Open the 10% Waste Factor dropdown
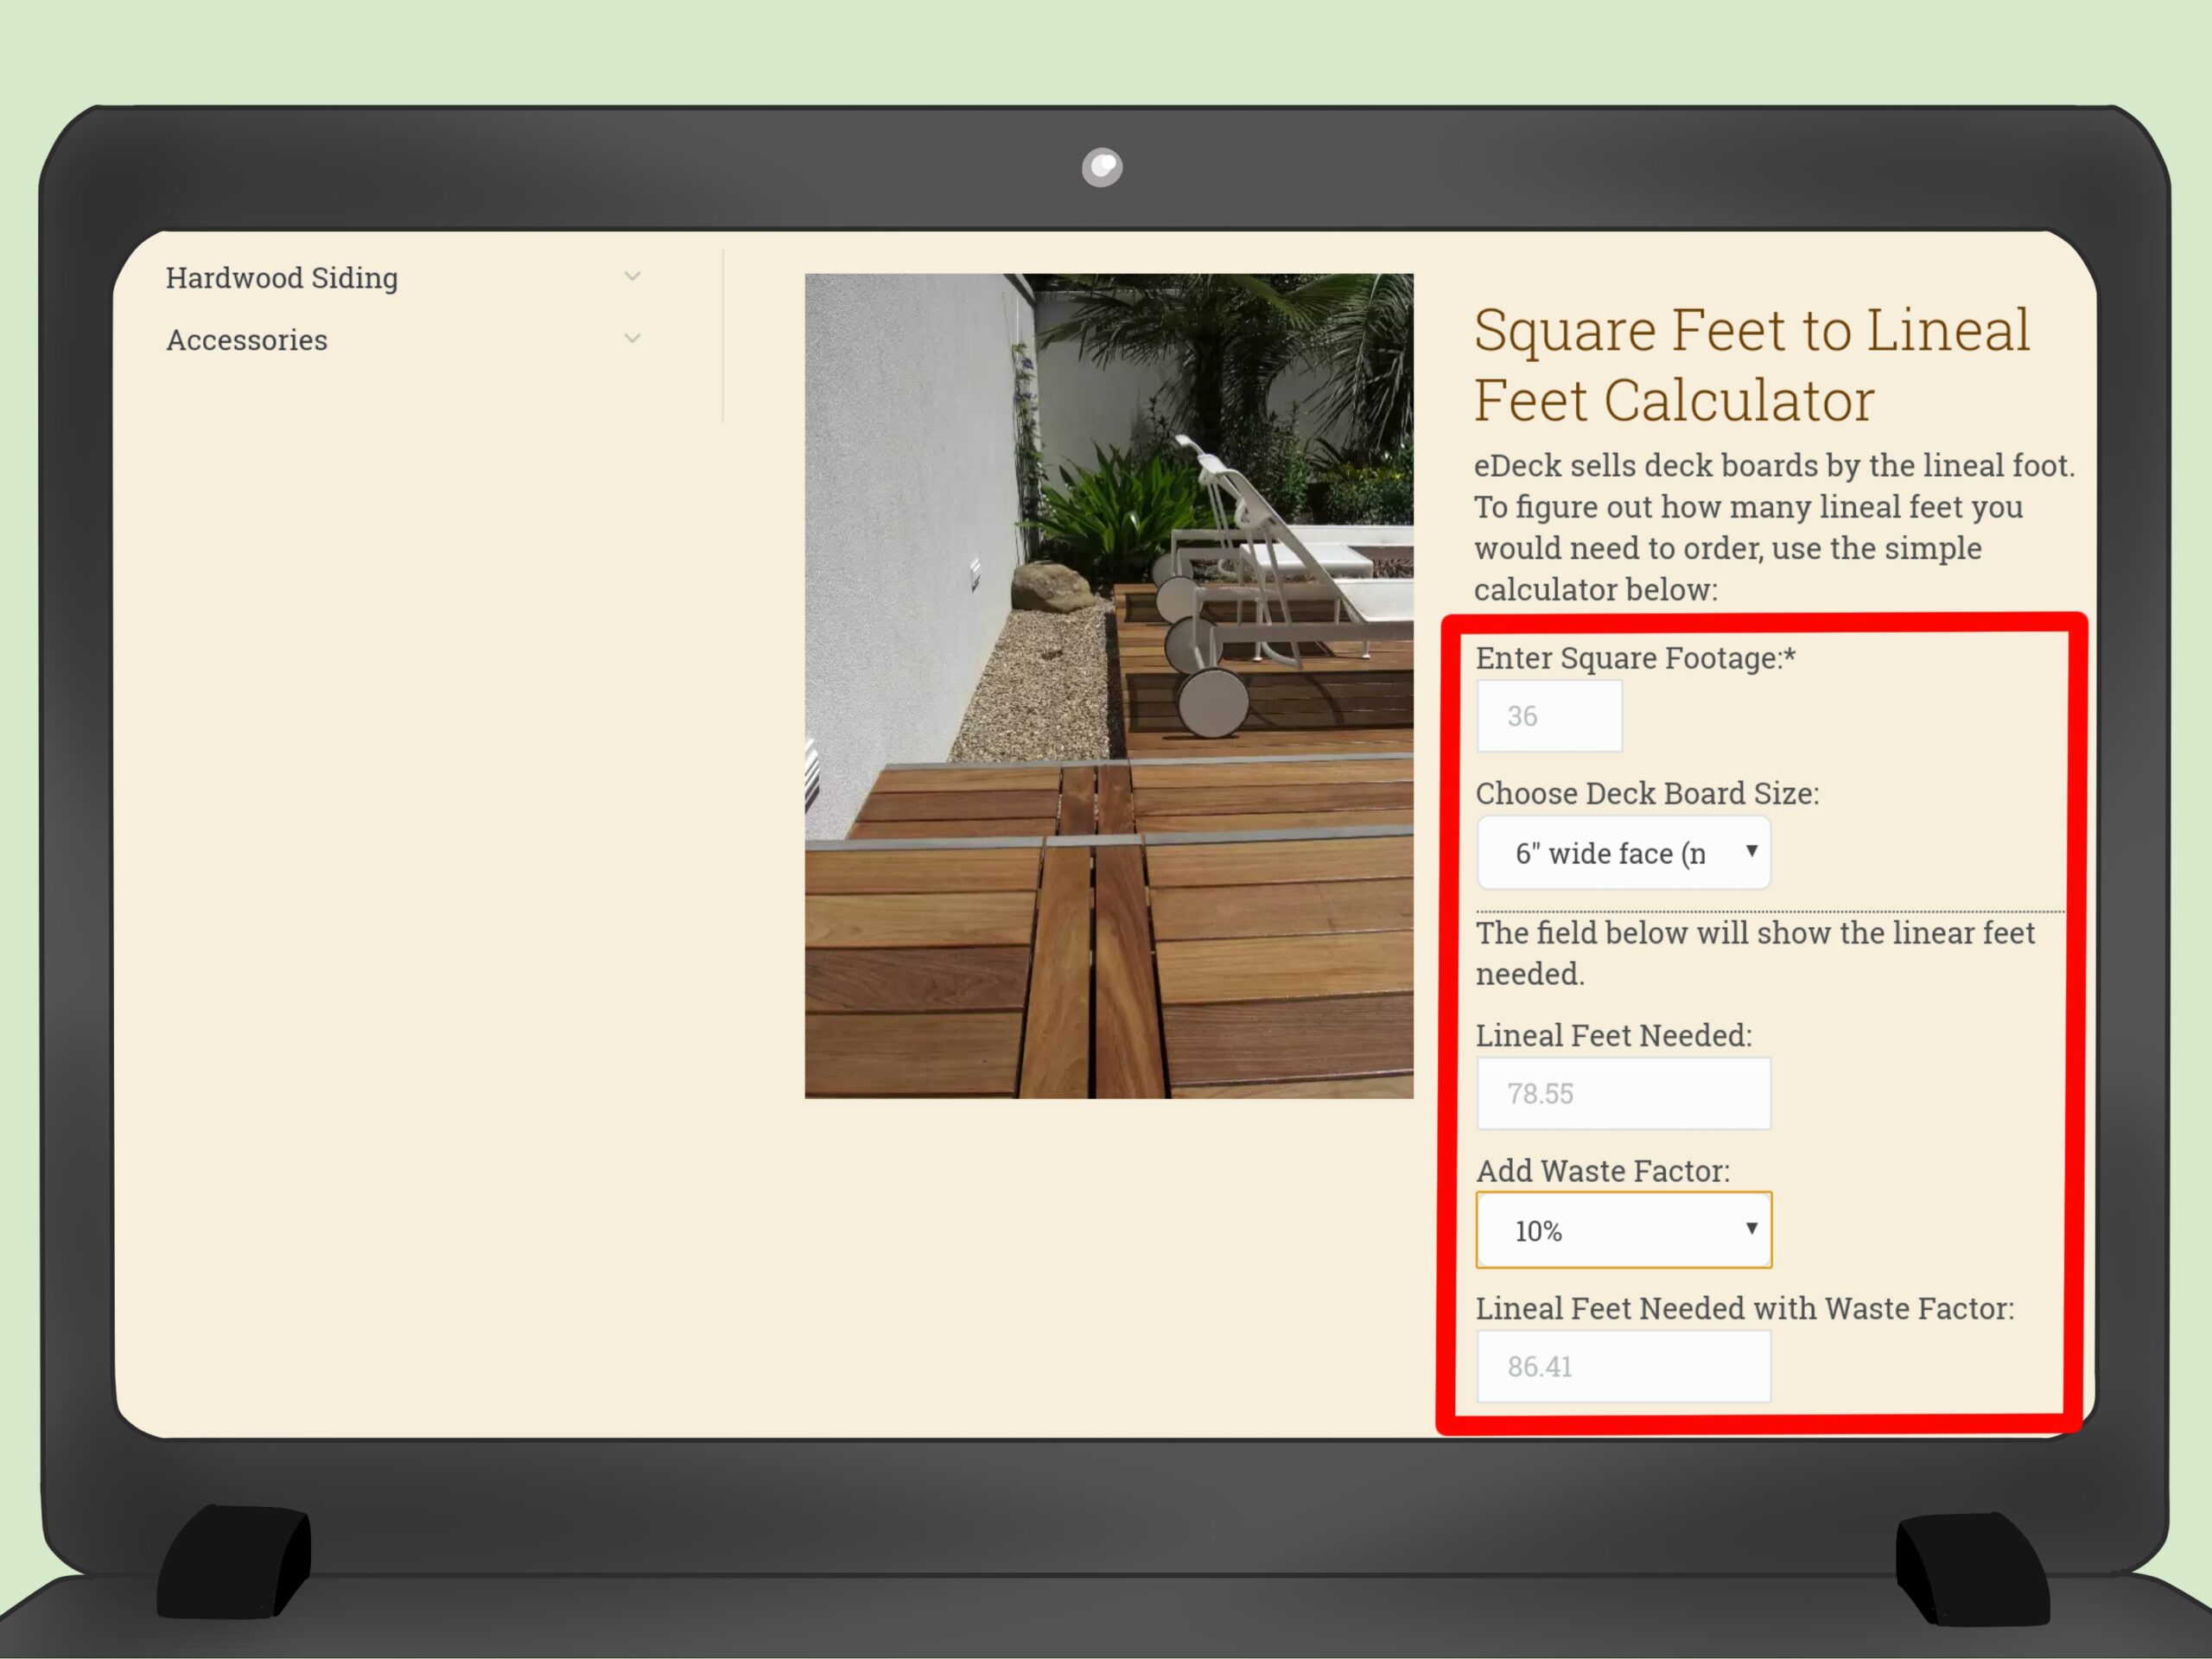The image size is (2212, 1659). 1623,1230
